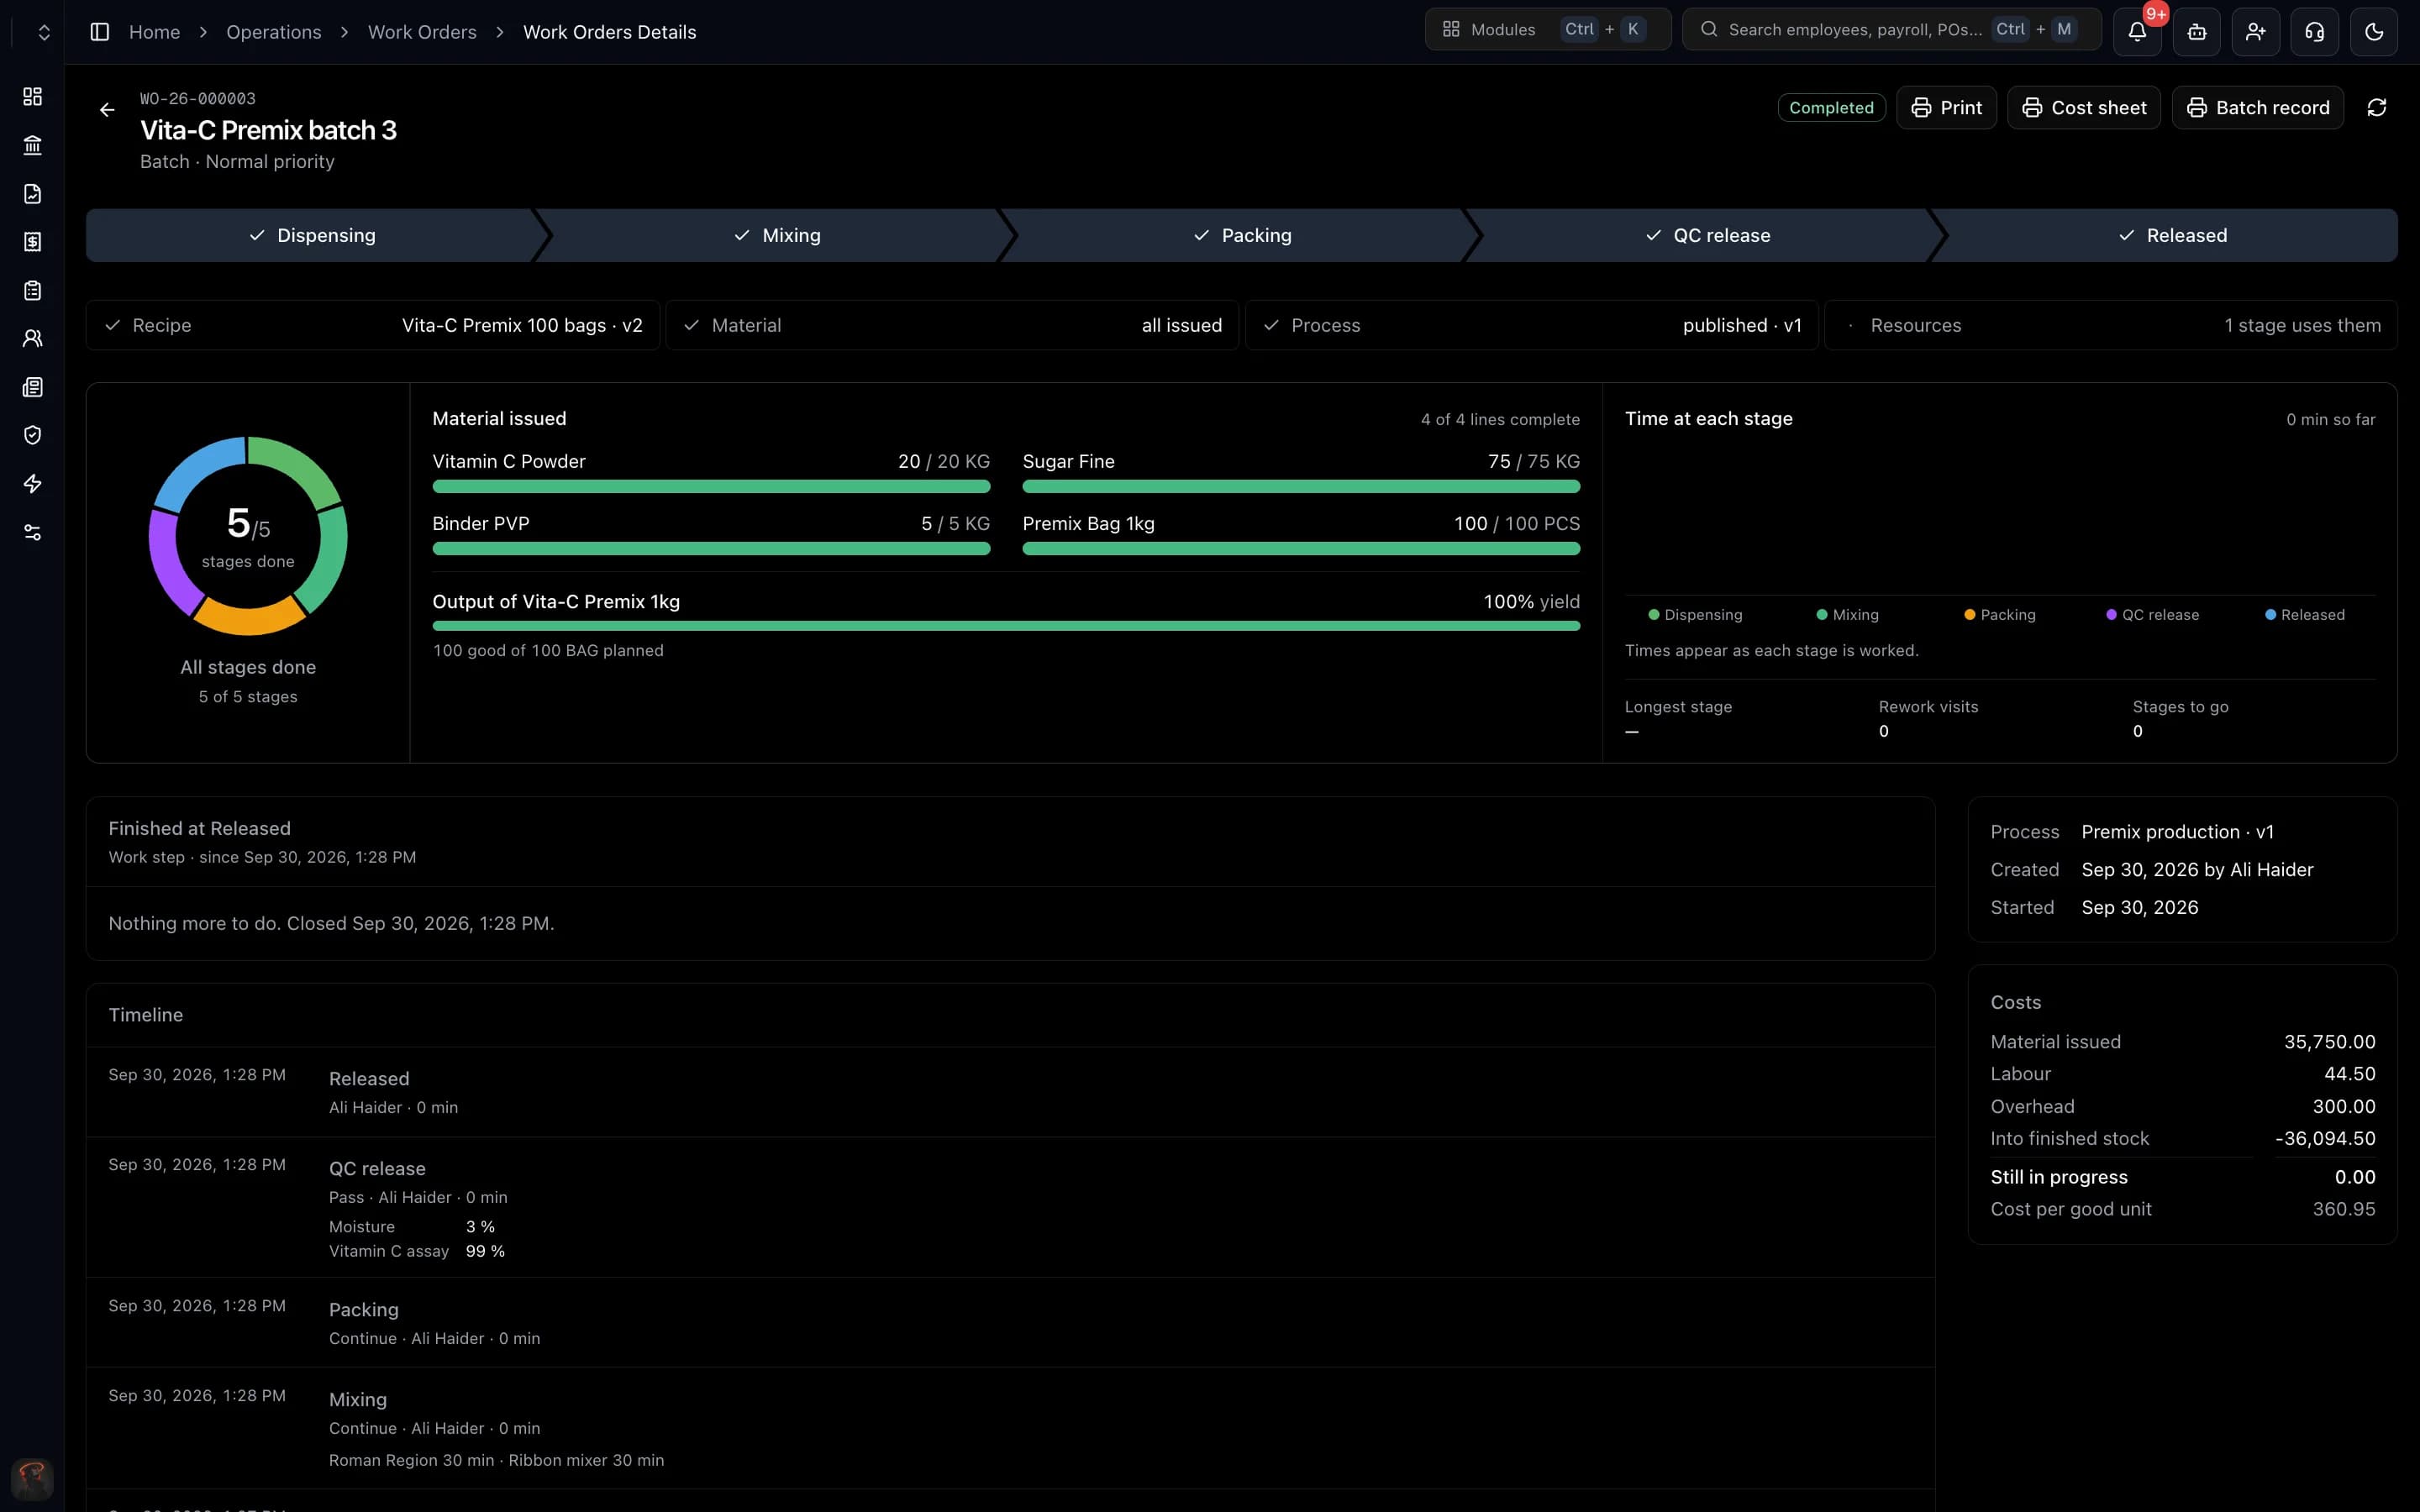Click the Print button

tap(1946, 107)
